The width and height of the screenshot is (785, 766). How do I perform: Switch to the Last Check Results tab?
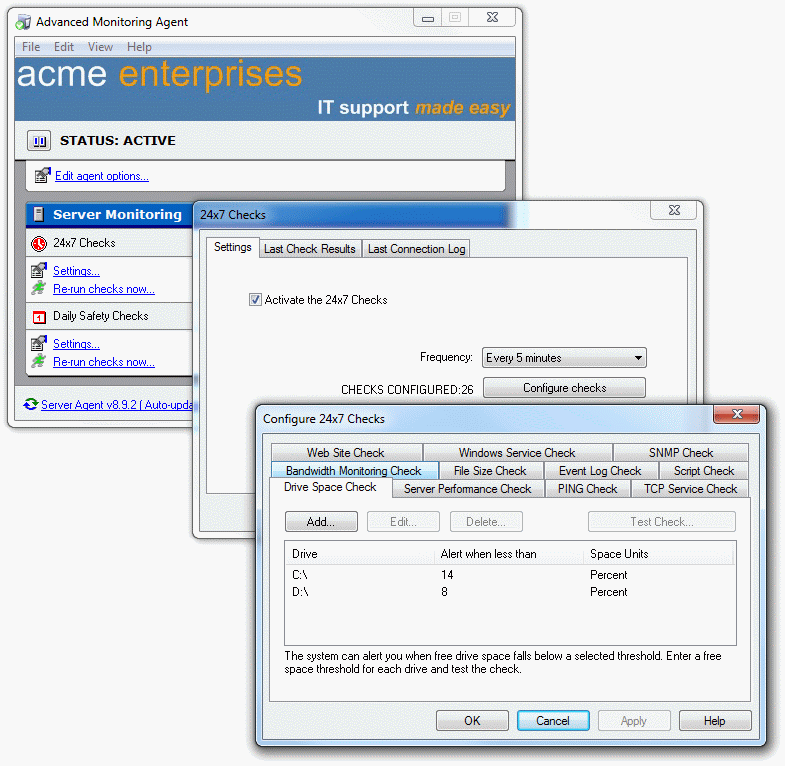click(310, 249)
